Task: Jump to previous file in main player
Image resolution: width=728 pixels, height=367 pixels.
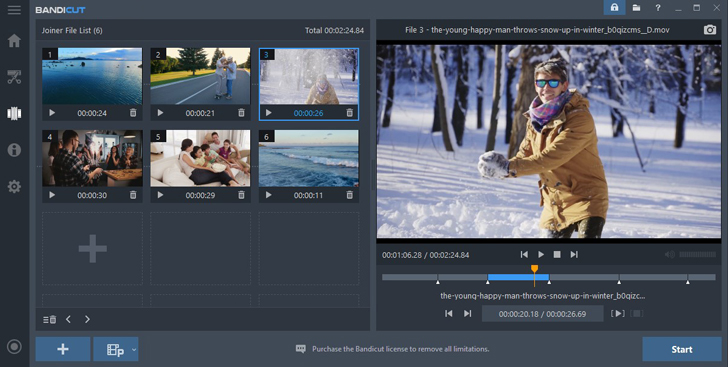Action: (x=524, y=254)
